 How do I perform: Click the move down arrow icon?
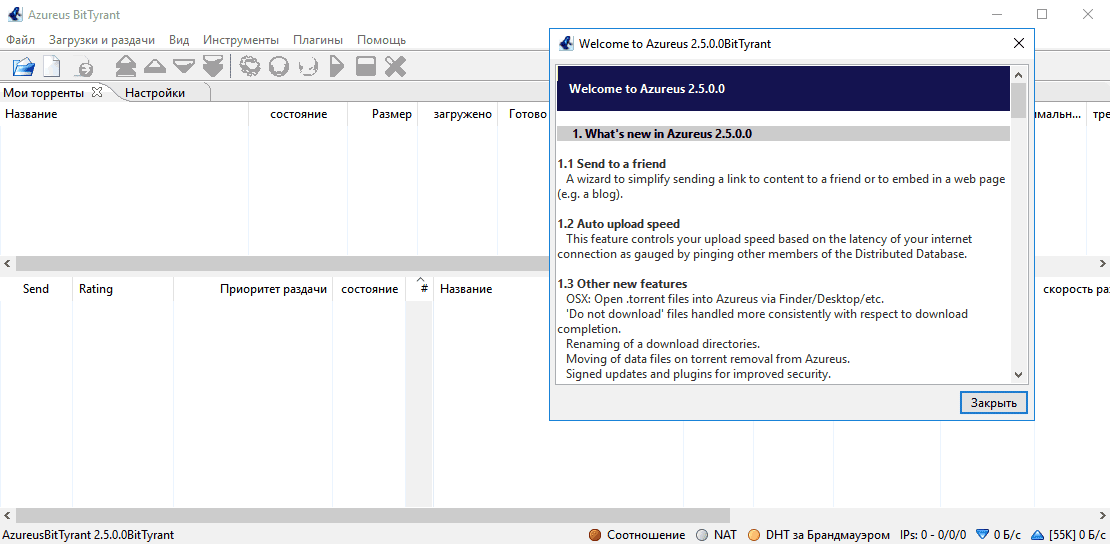click(x=183, y=67)
